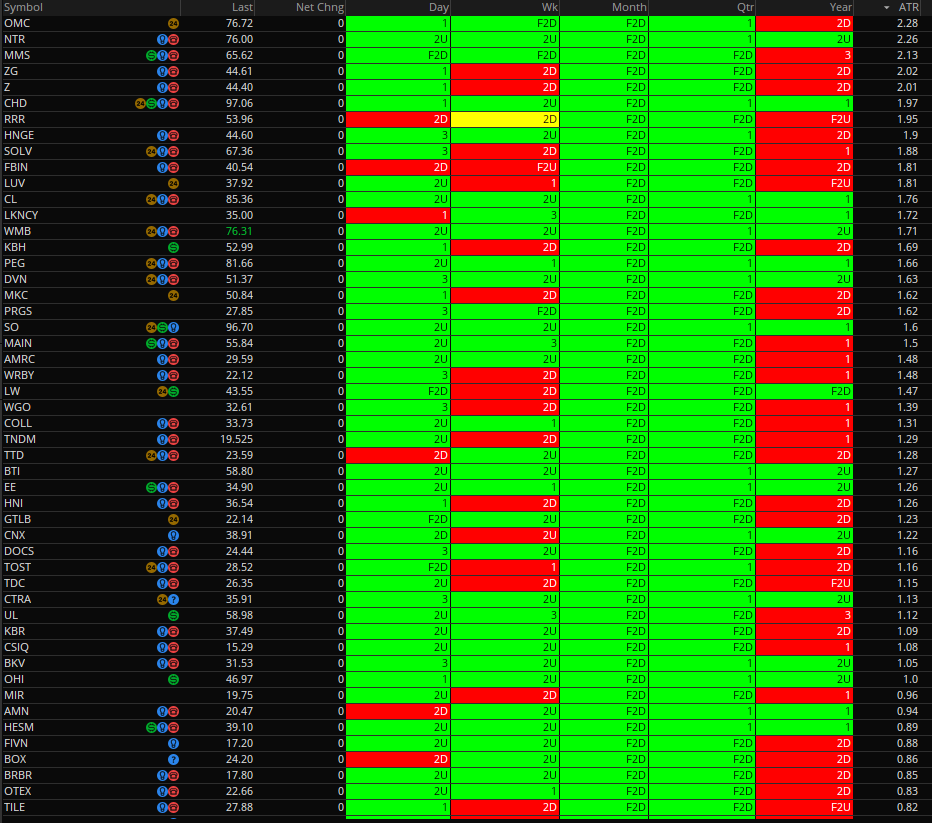Click the 24-hour icon in the PEG row
Viewport: 932px width, 823px height.
coord(151,264)
